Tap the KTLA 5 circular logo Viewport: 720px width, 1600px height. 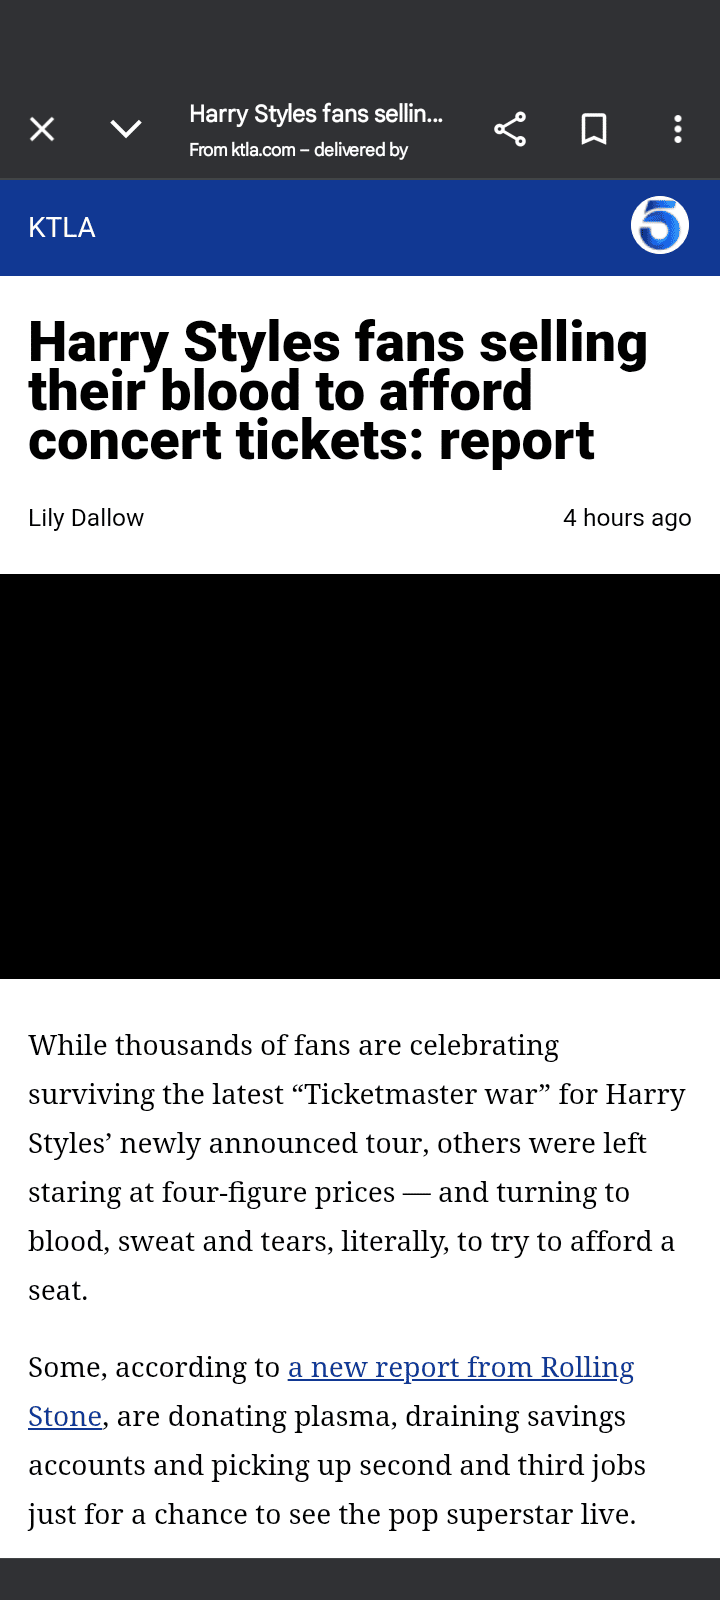click(x=660, y=226)
